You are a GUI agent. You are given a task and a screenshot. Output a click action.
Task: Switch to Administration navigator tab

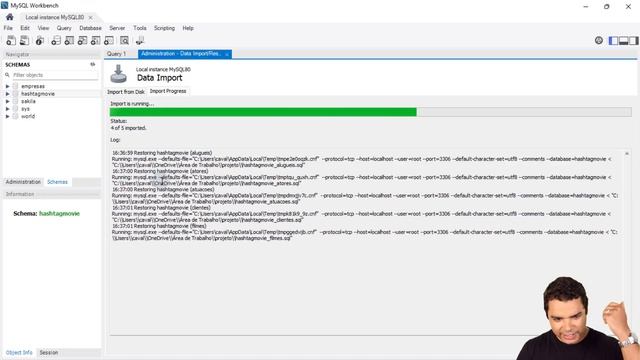[23, 182]
